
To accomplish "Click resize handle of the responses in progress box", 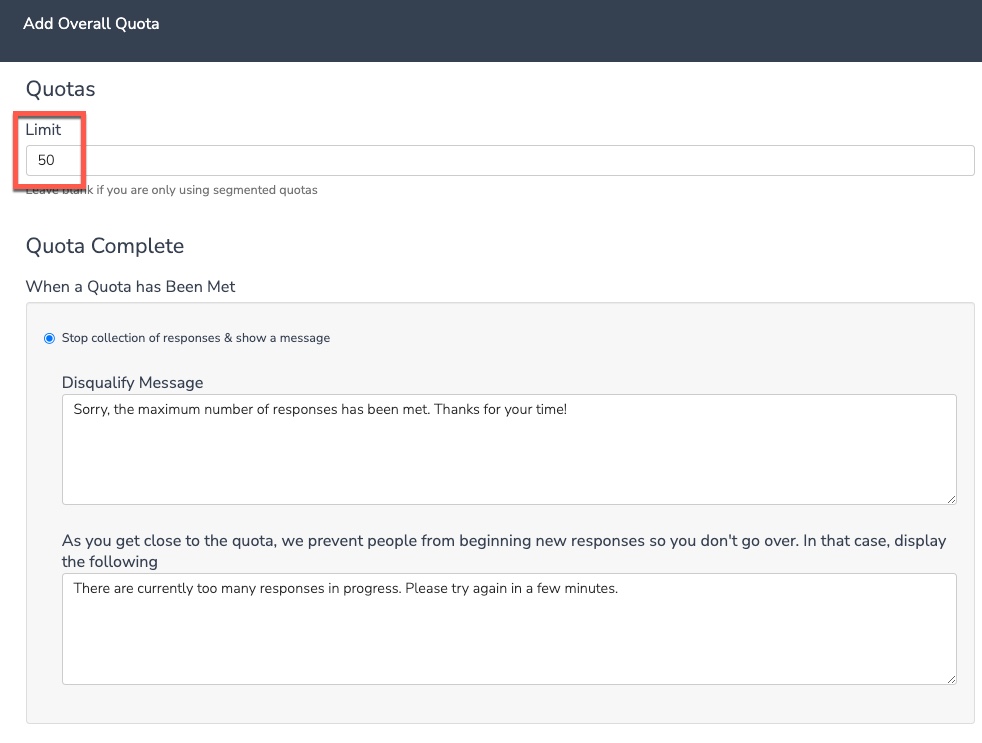I will click(951, 678).
